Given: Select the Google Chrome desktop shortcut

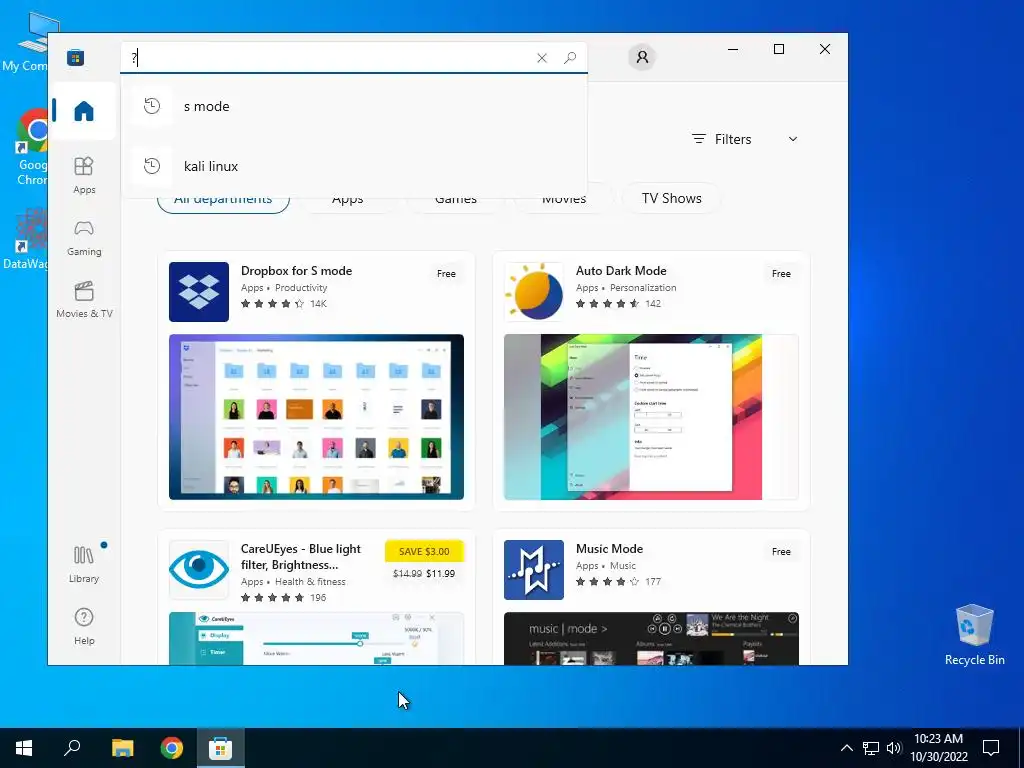Looking at the screenshot, I should point(31,148).
